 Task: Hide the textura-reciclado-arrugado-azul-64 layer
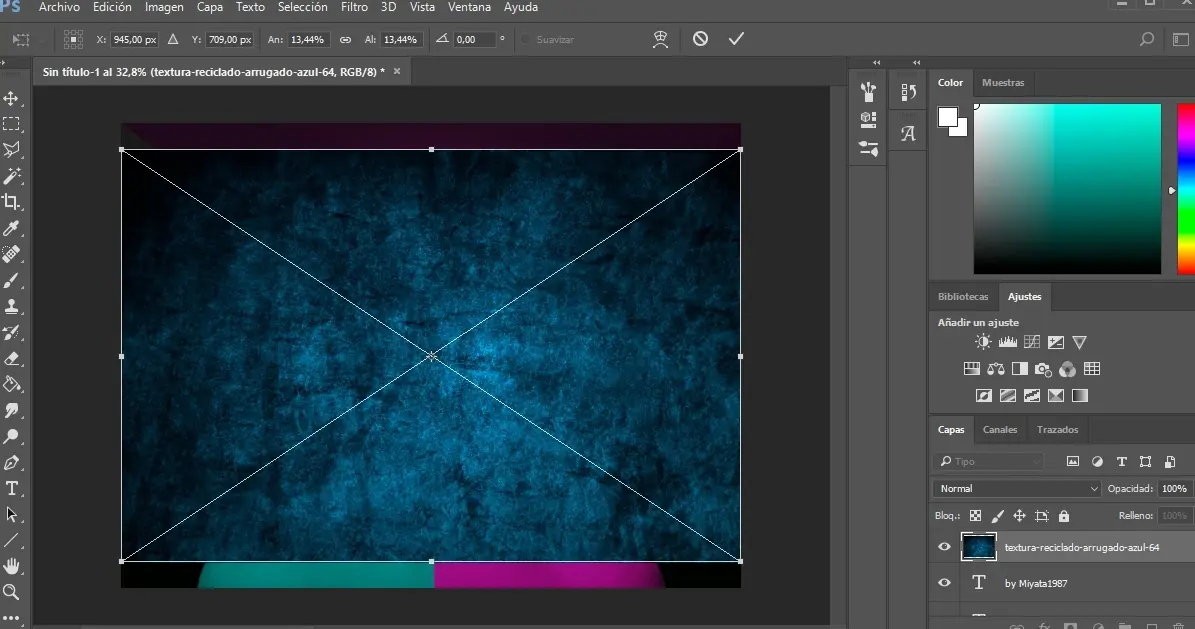pyautogui.click(x=944, y=547)
